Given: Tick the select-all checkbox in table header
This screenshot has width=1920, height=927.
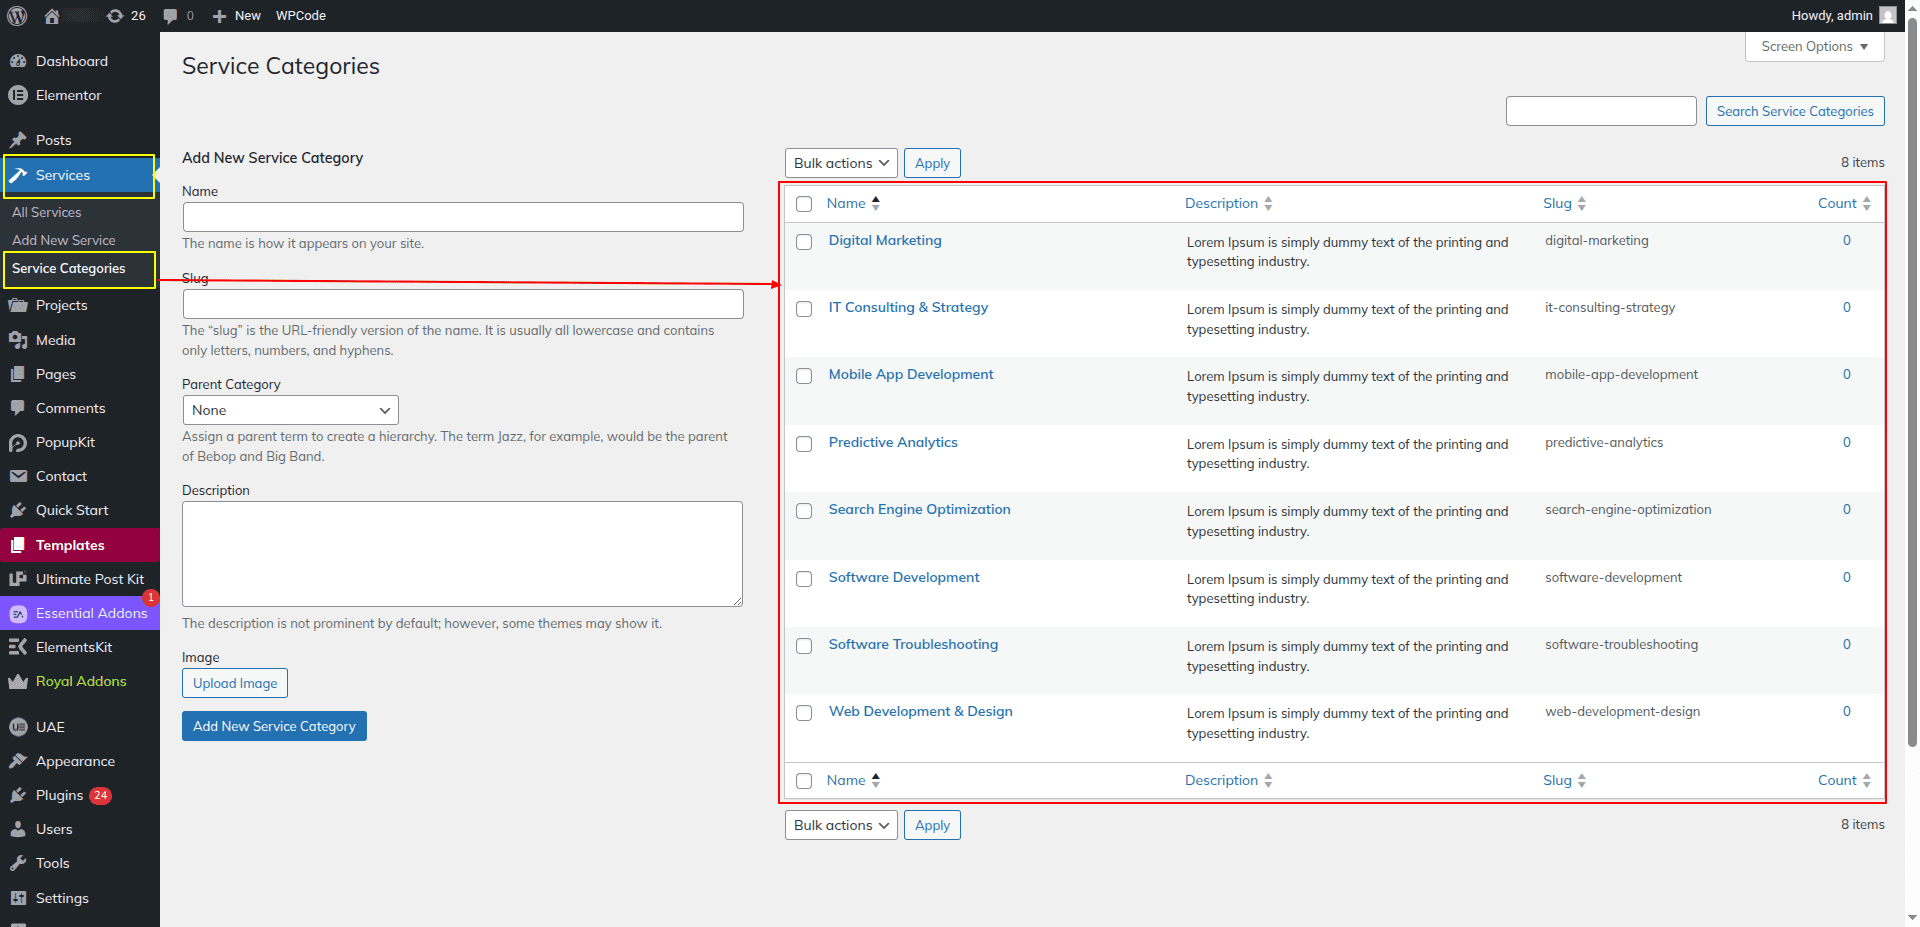Looking at the screenshot, I should pos(804,204).
